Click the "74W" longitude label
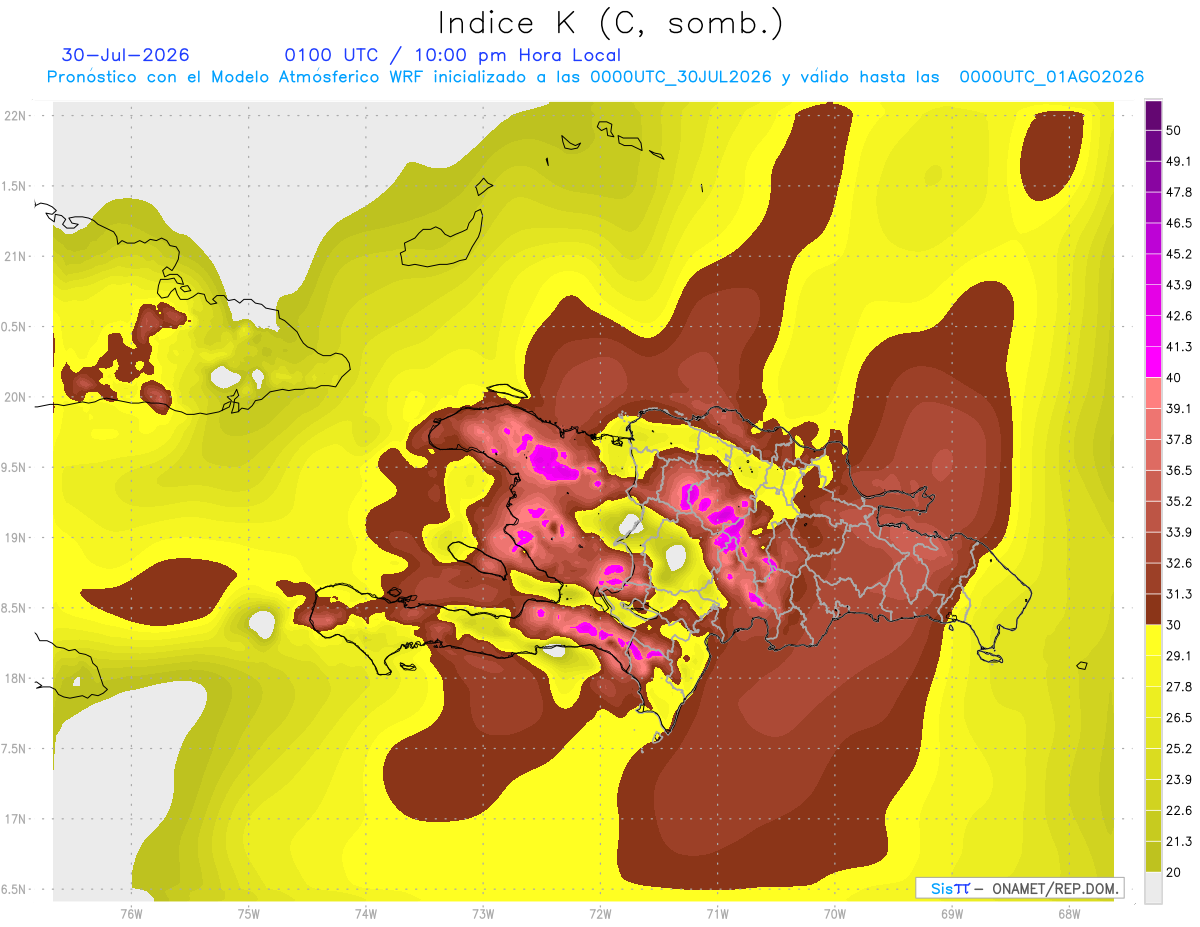This screenshot has width=1200, height=927. point(366,913)
